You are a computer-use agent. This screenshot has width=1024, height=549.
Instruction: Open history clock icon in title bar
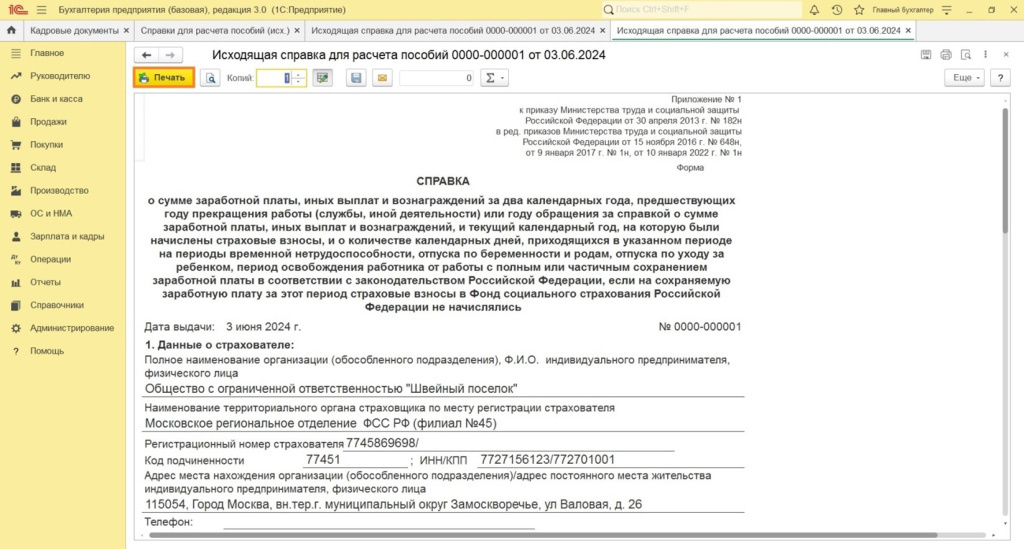(x=837, y=9)
